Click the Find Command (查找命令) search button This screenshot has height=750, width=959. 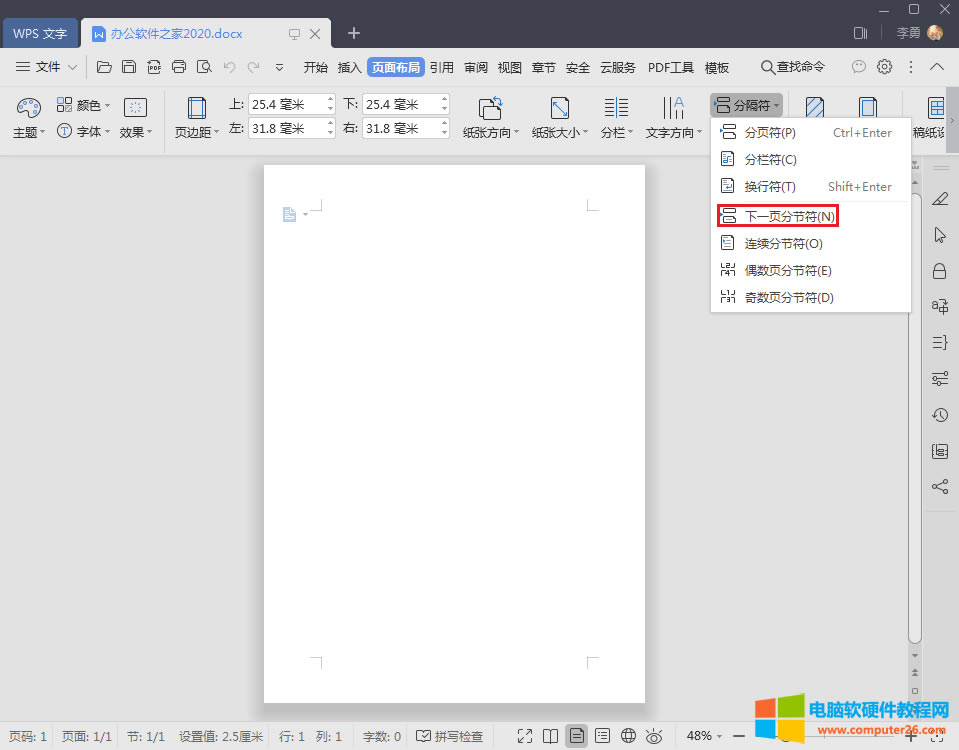(792, 67)
